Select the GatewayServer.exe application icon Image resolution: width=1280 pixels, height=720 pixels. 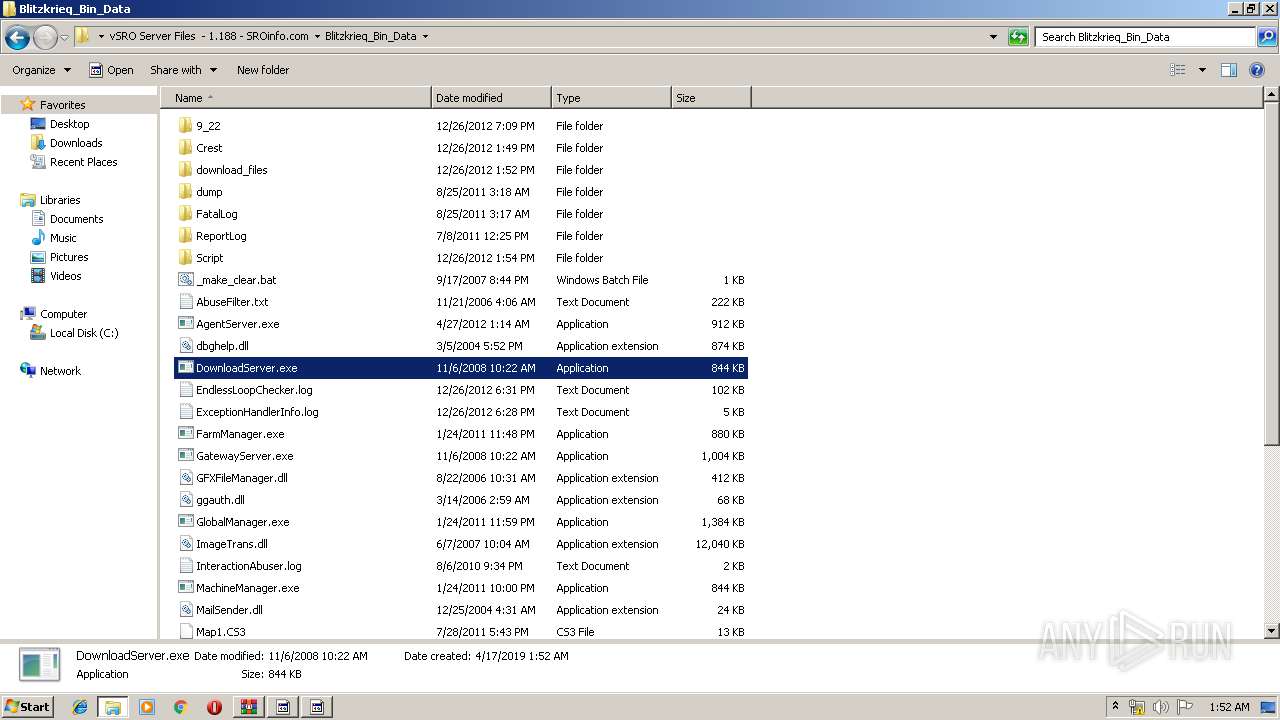(185, 456)
